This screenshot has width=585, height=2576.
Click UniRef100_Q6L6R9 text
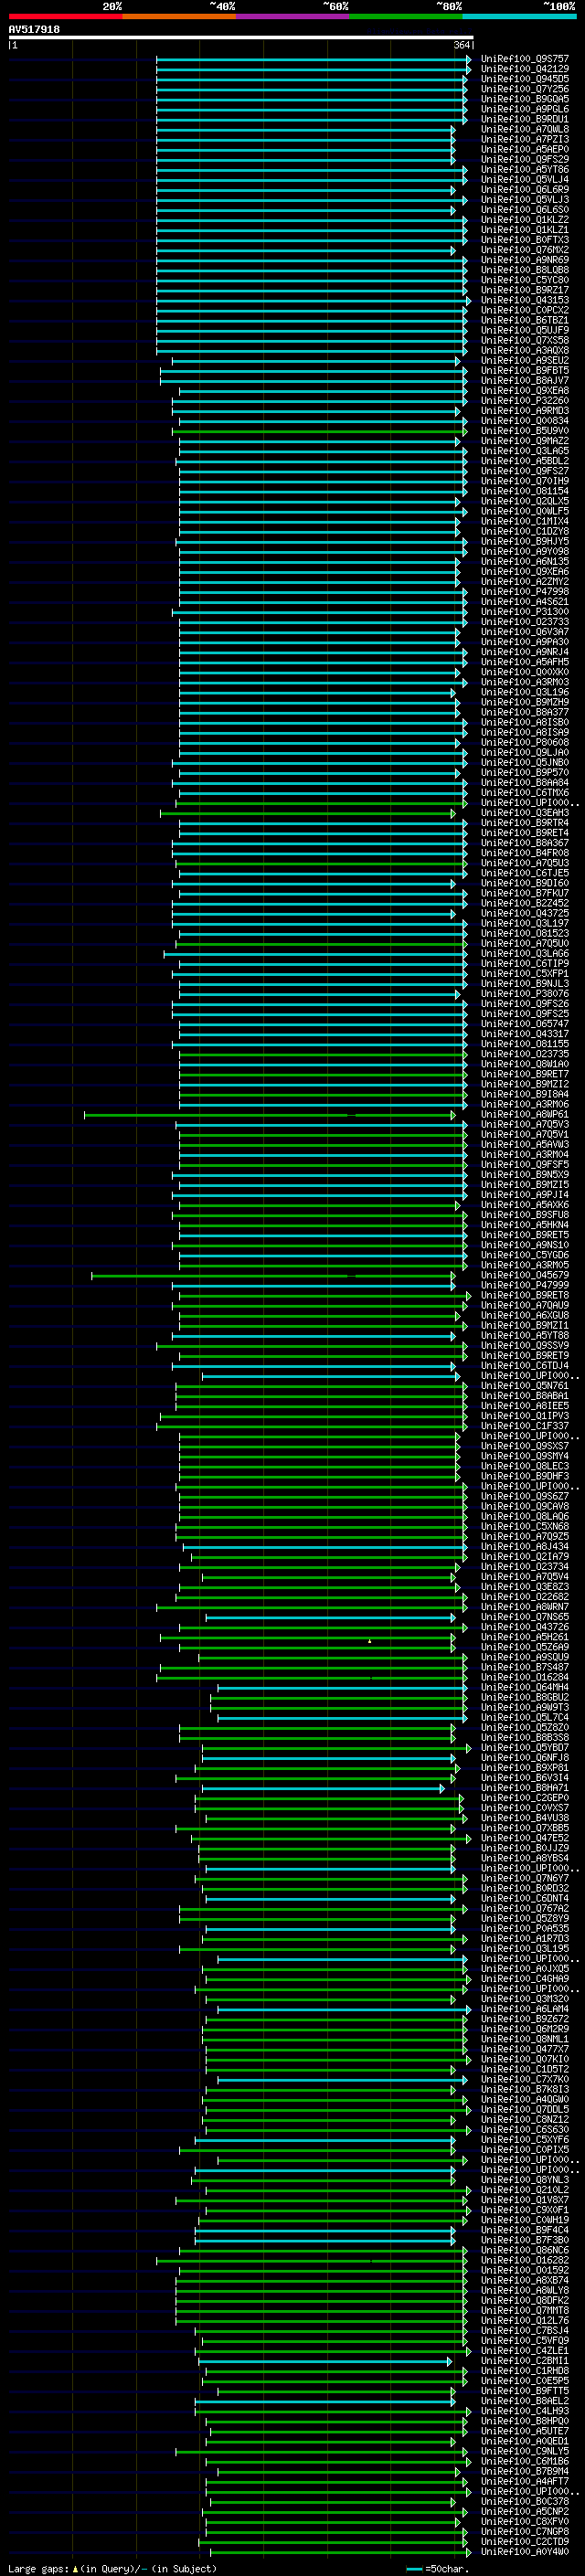click(525, 190)
